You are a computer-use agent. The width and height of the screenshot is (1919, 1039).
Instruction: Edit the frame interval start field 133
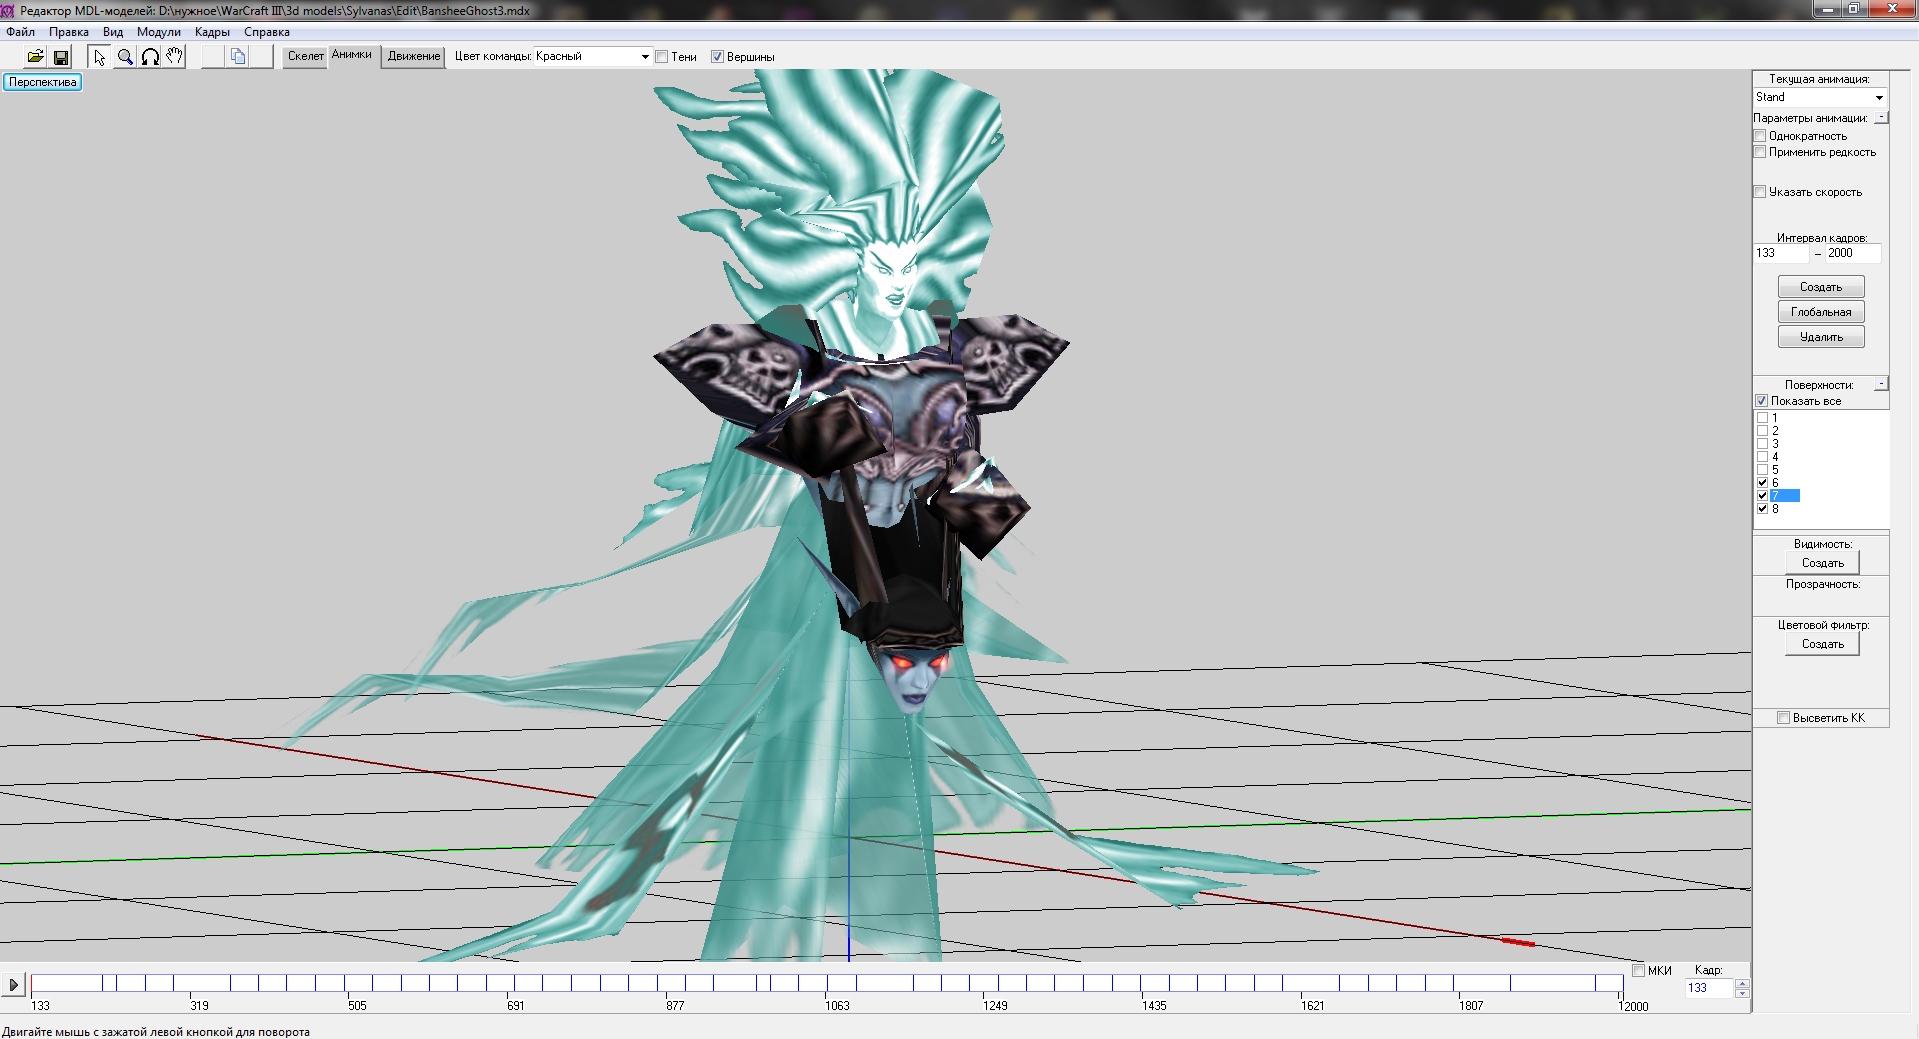click(x=1782, y=254)
